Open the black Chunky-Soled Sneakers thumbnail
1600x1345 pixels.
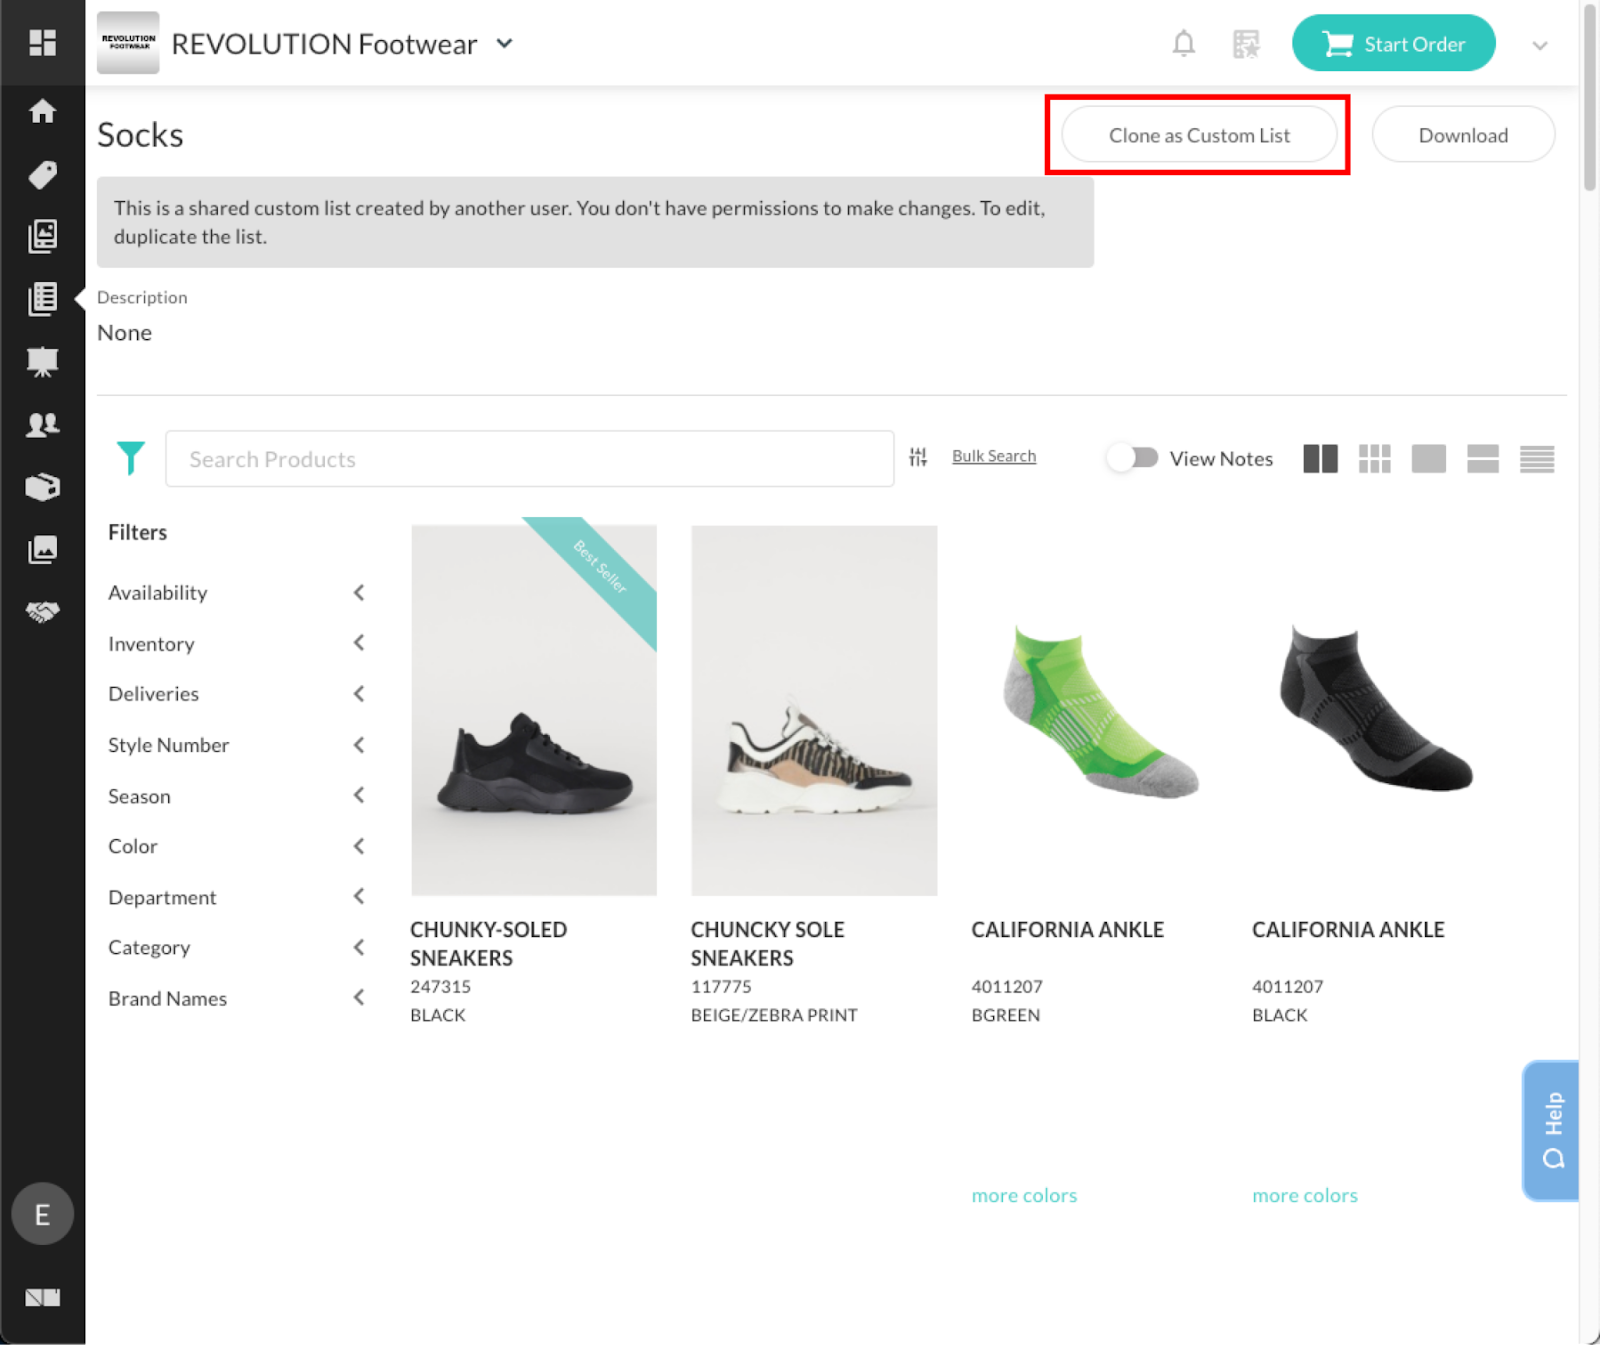point(534,709)
